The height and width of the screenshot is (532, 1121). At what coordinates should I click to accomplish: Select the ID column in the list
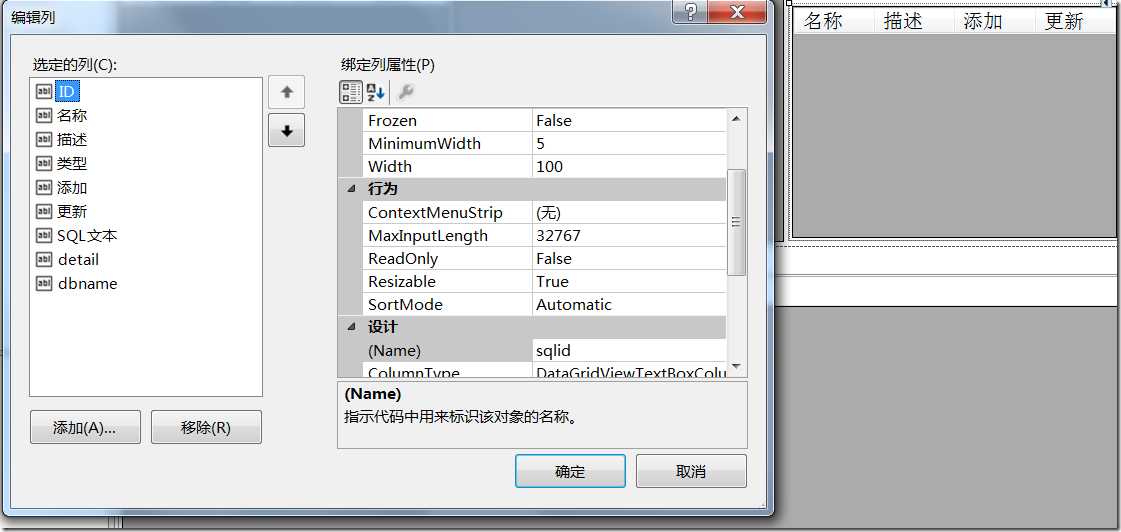pyautogui.click(x=67, y=92)
